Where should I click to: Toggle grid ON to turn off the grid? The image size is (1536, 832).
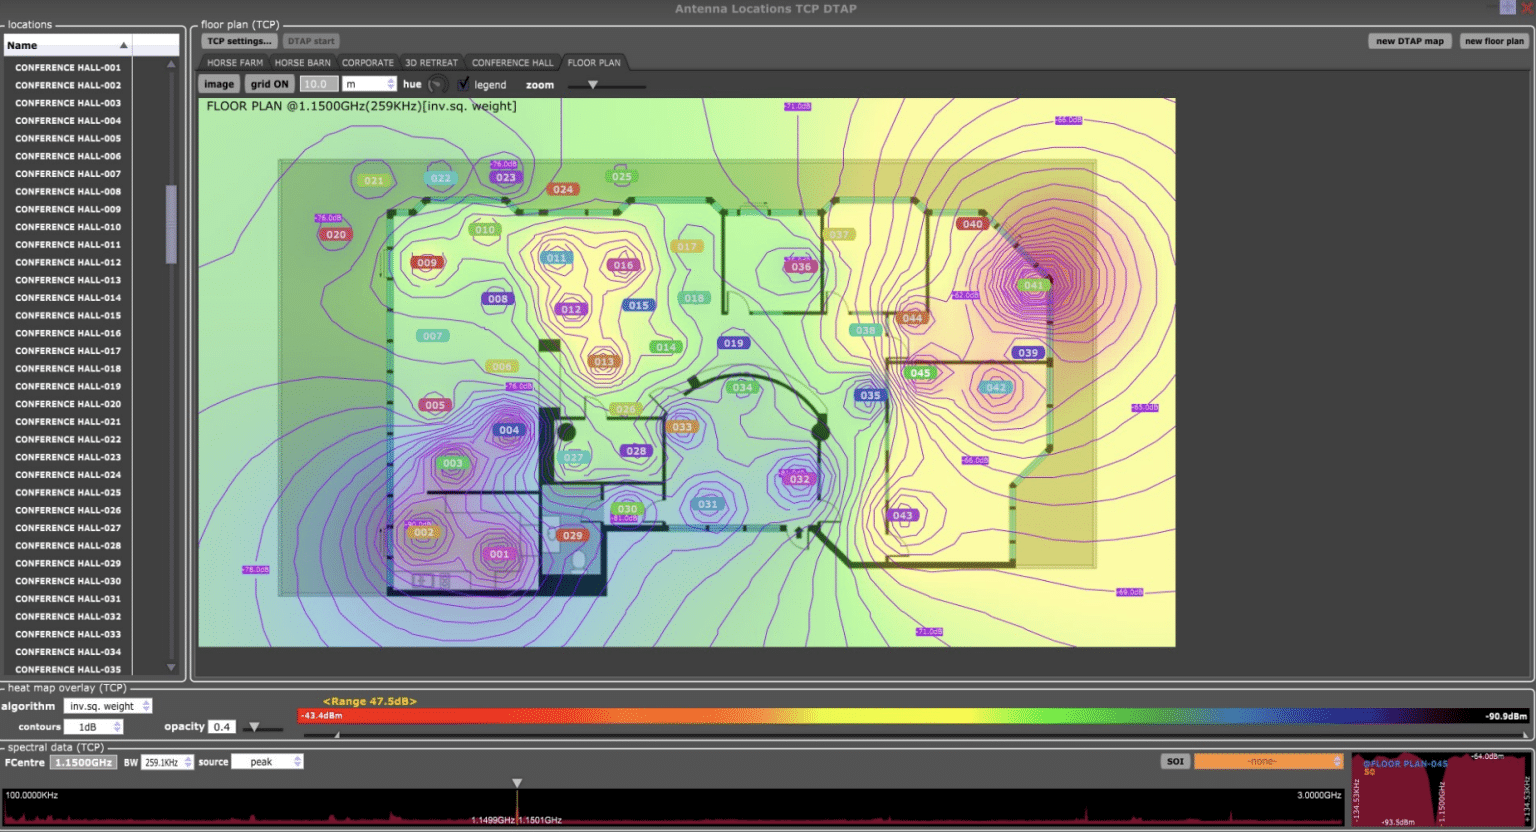[269, 83]
